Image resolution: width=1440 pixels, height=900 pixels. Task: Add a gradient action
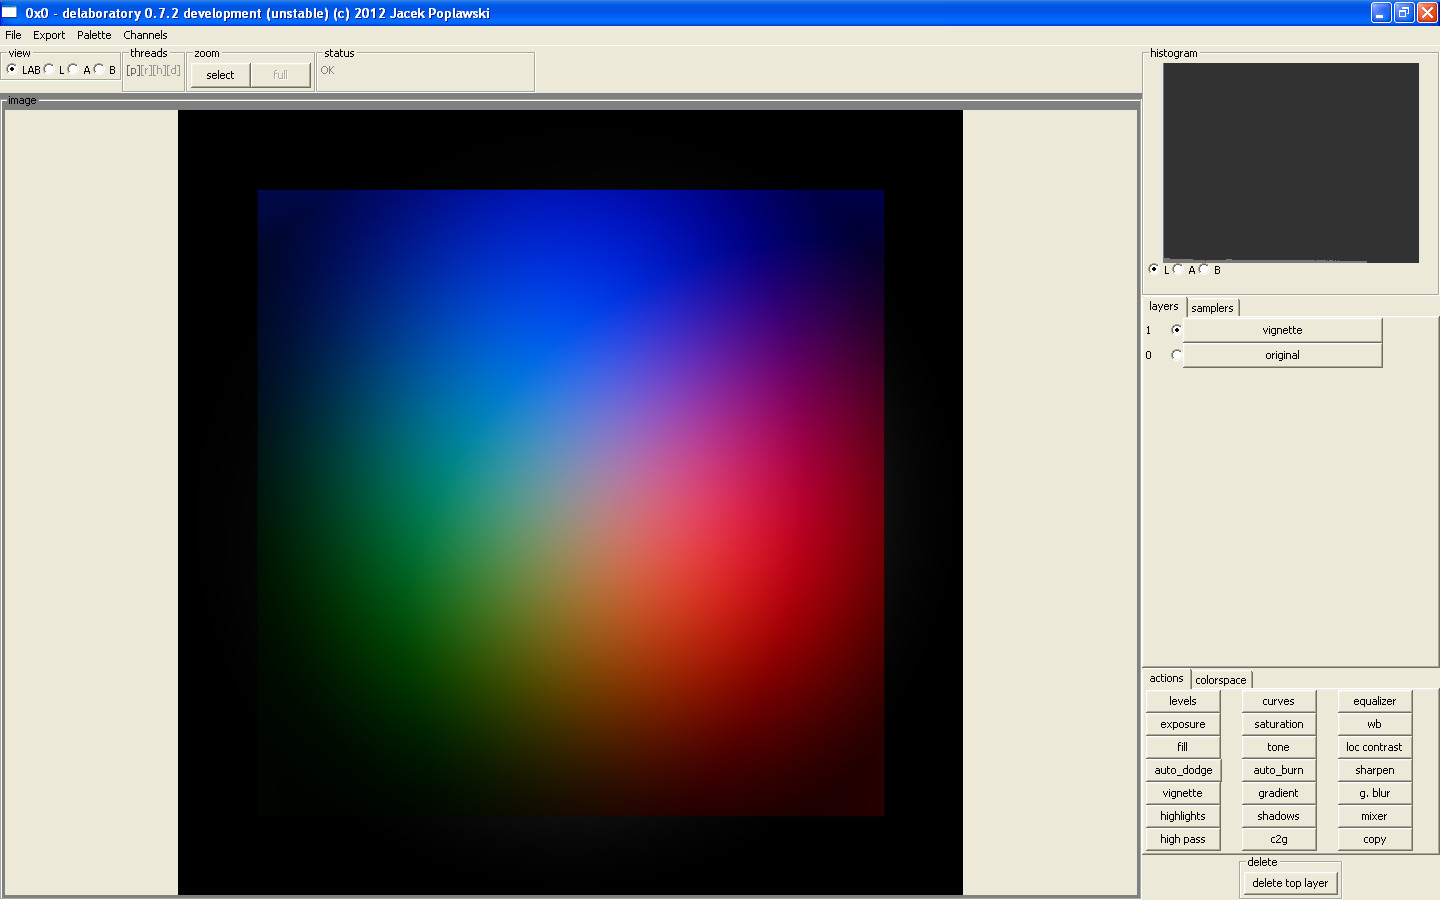tap(1278, 793)
